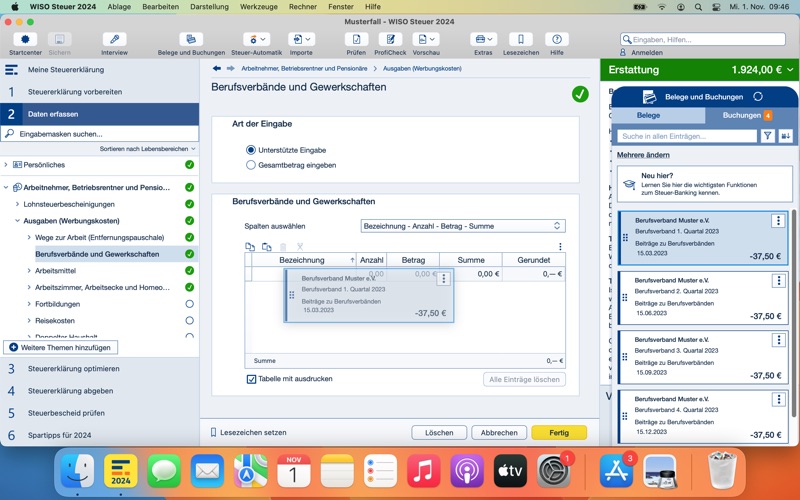Click the Eingaben, Hilfen search field
This screenshot has width=800, height=500.
click(x=703, y=39)
